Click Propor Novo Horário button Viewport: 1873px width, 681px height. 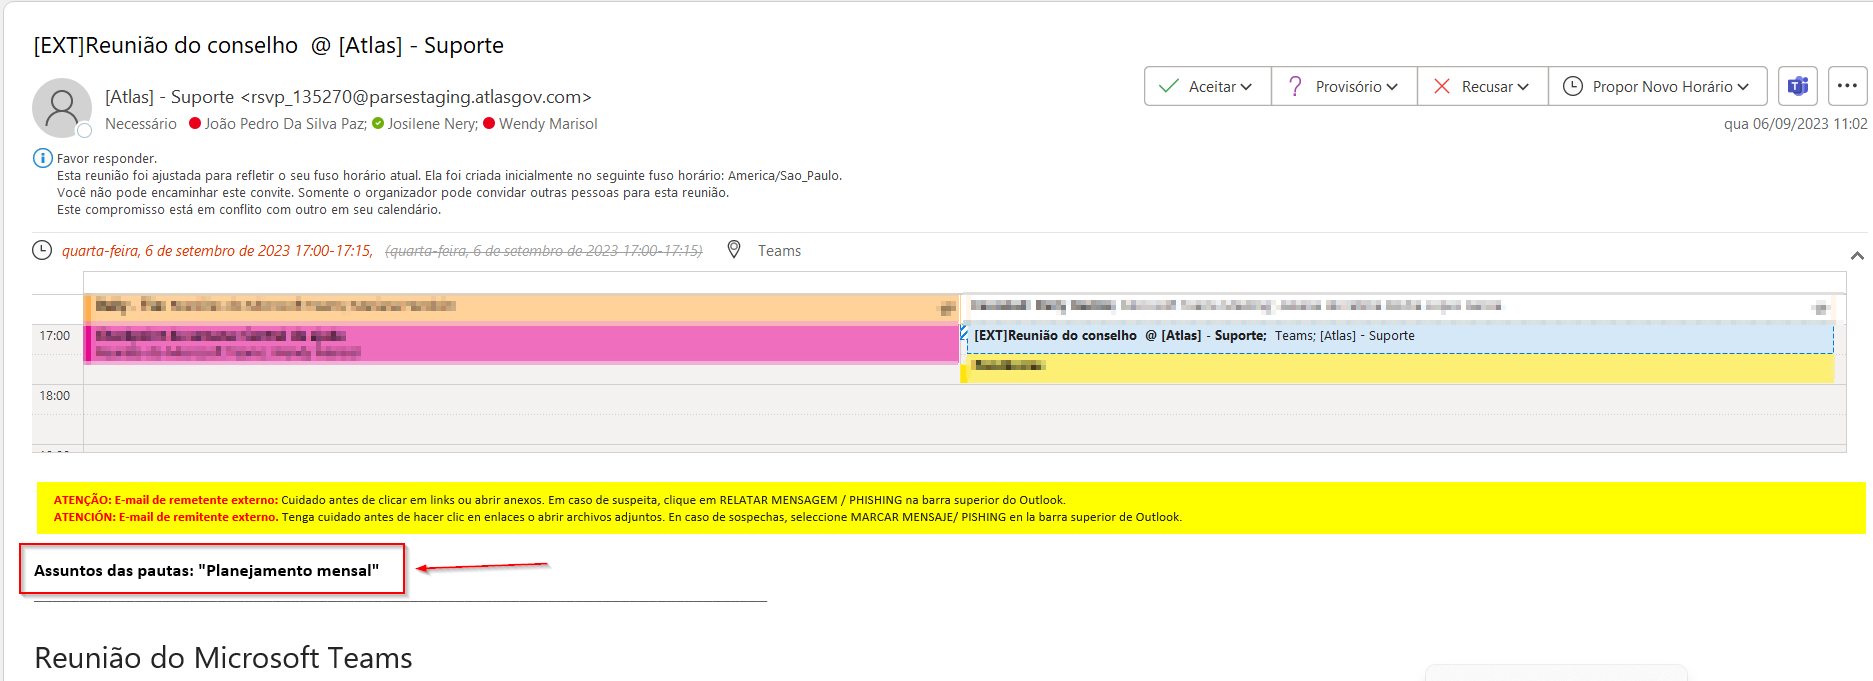[x=1657, y=86]
